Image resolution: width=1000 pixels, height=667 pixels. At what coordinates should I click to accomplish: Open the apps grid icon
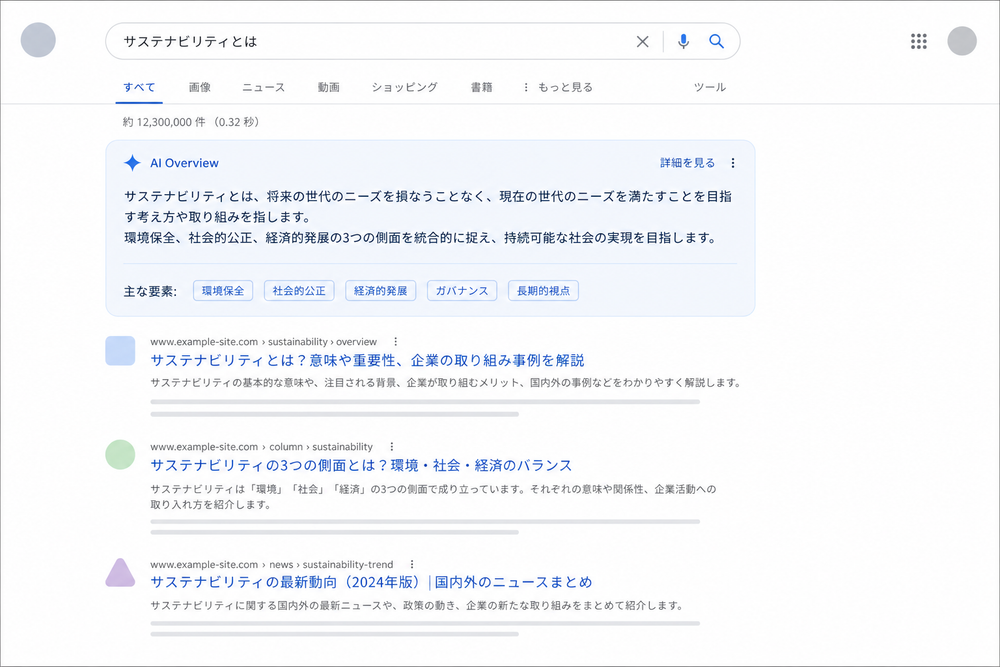click(x=918, y=41)
